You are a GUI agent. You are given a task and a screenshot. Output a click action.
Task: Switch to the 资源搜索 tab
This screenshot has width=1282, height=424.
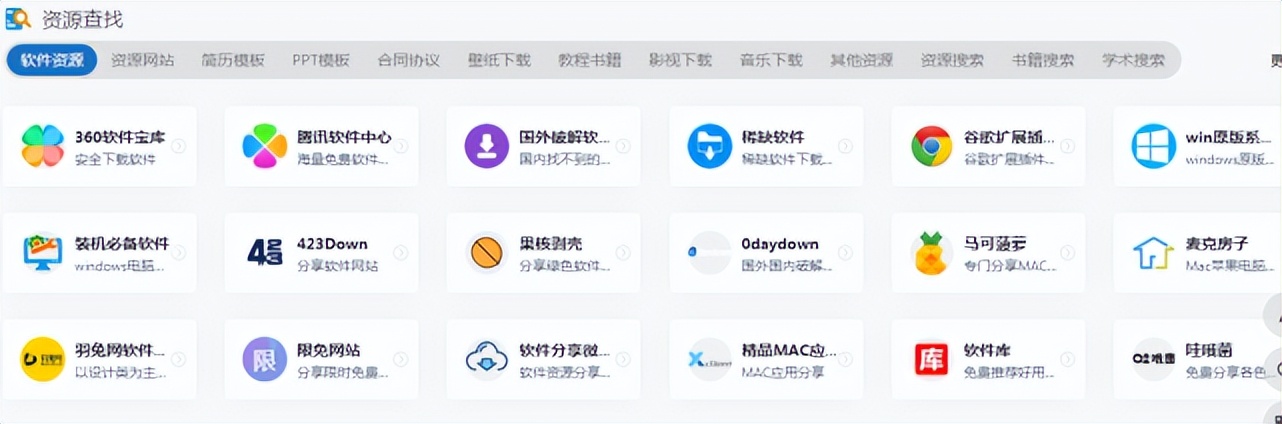[952, 60]
